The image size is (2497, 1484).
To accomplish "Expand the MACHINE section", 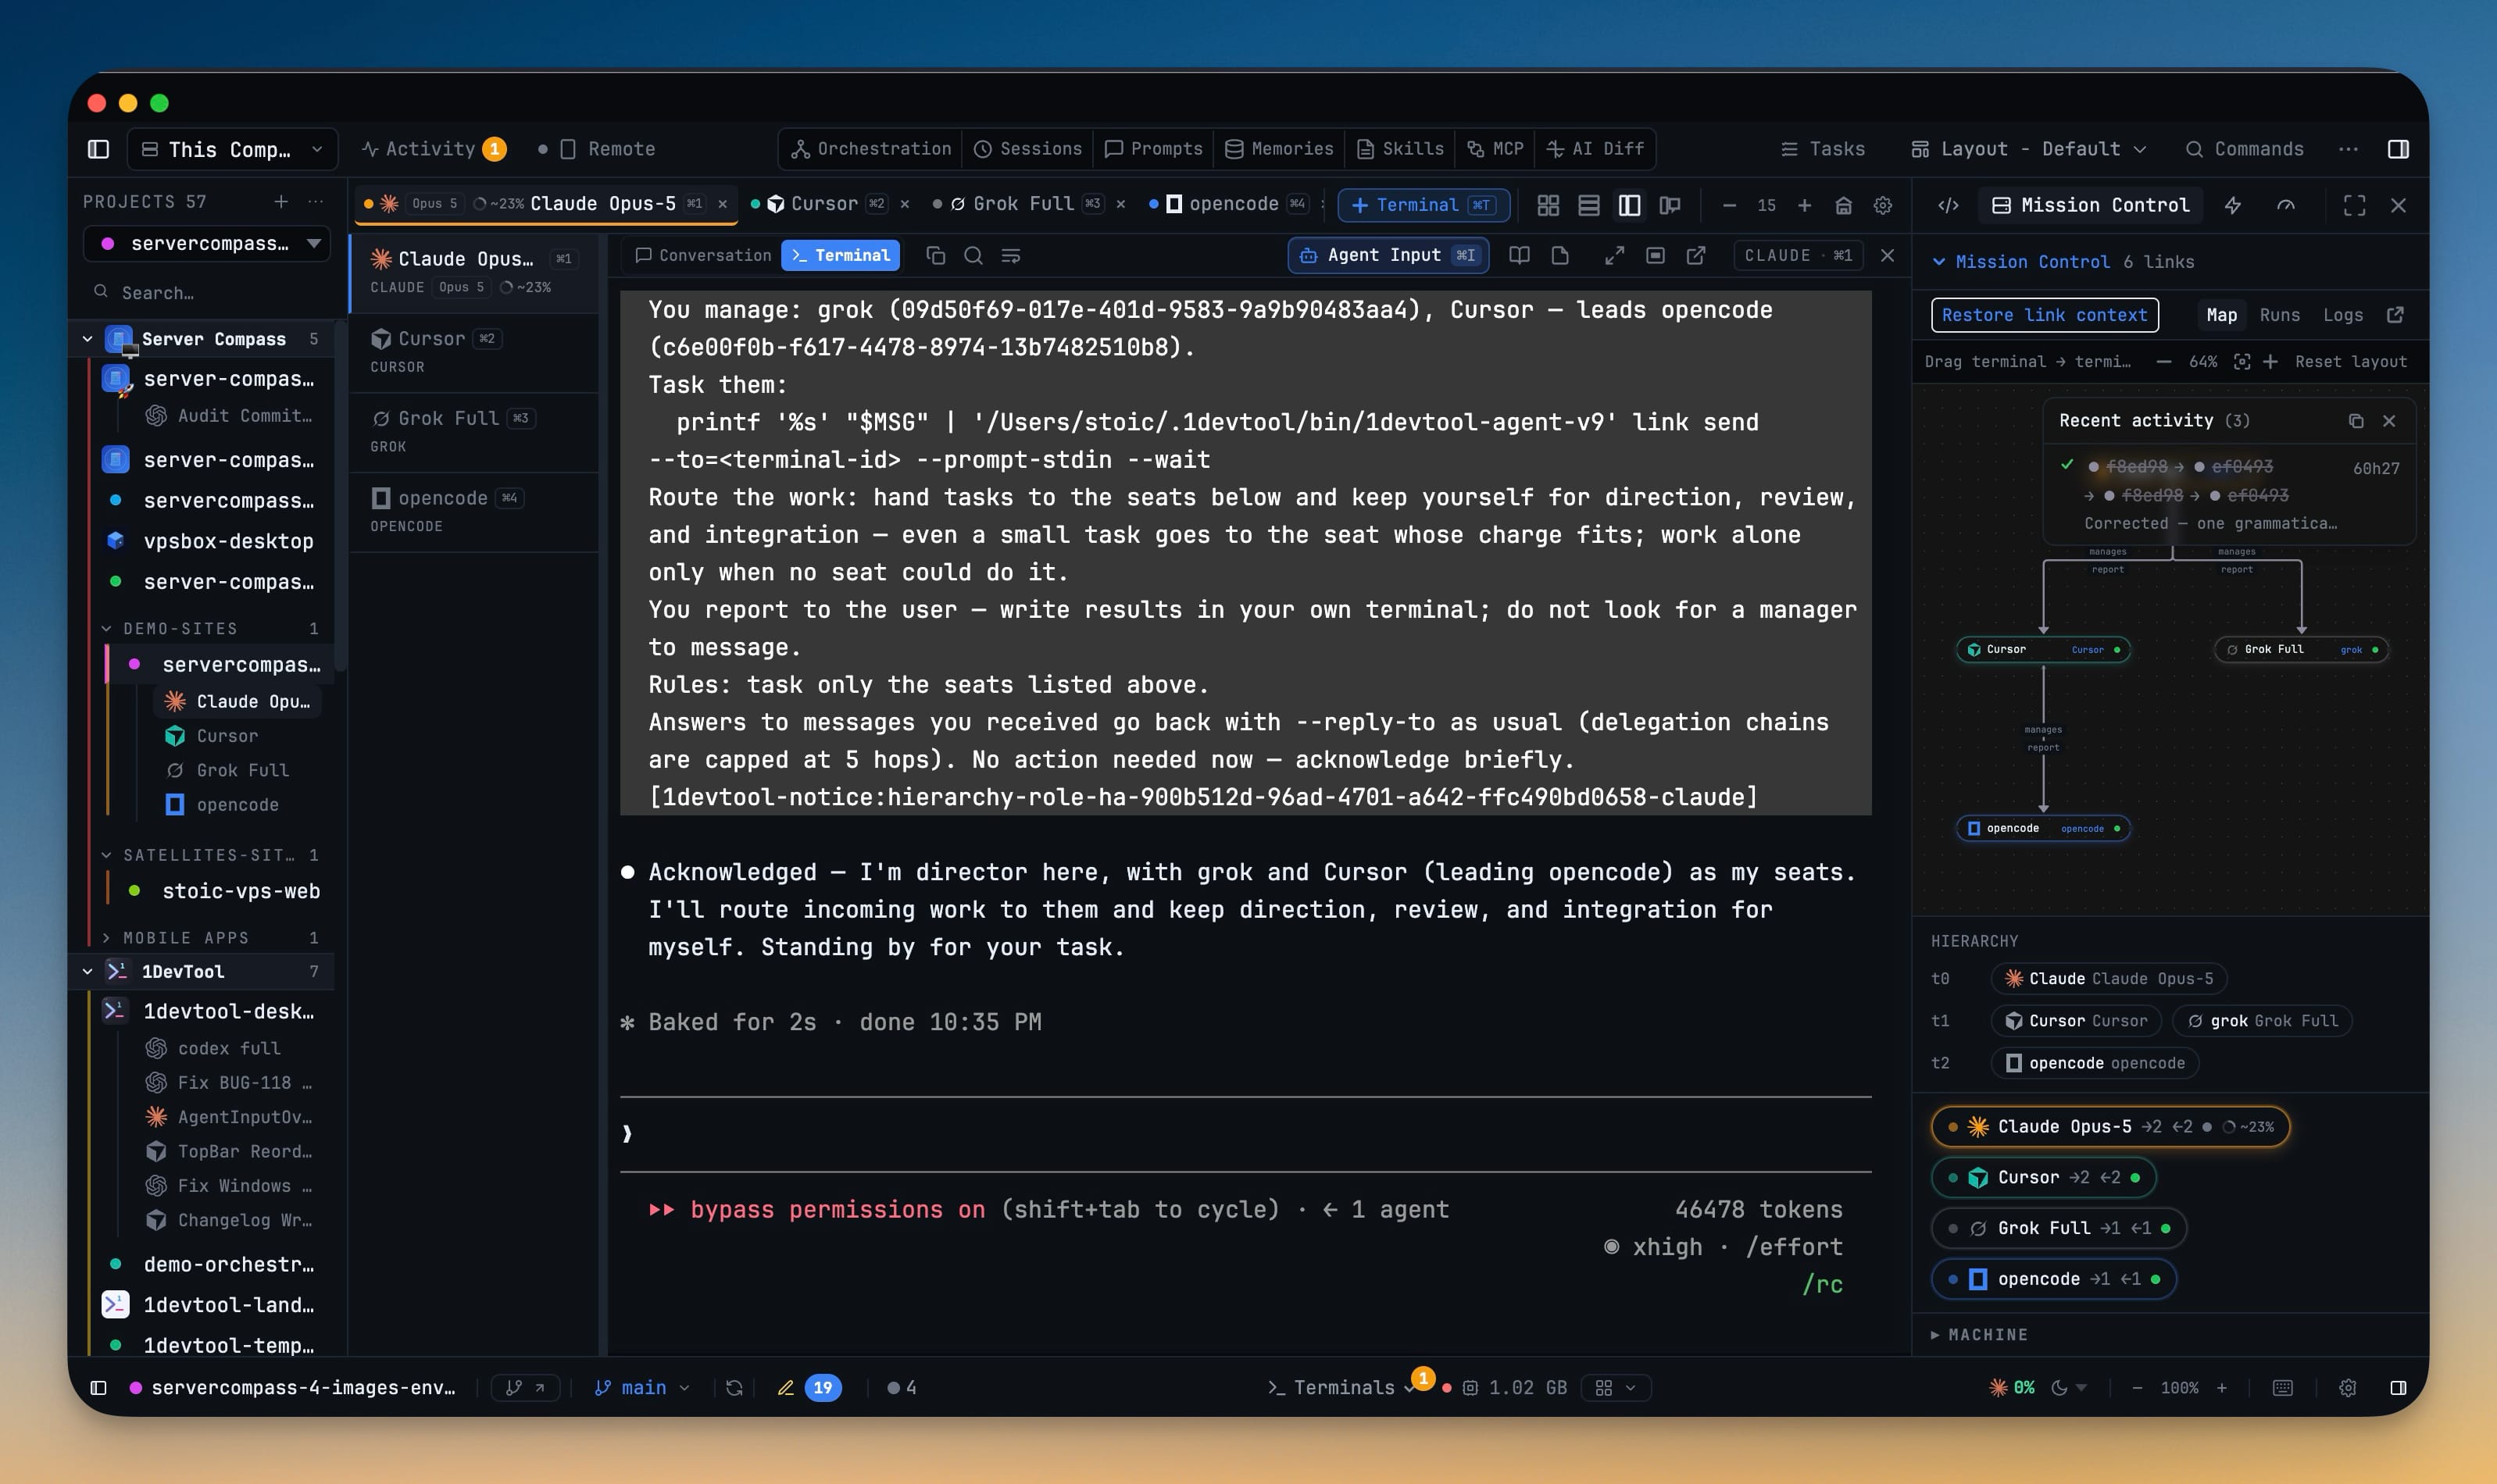I will click(x=1979, y=1335).
